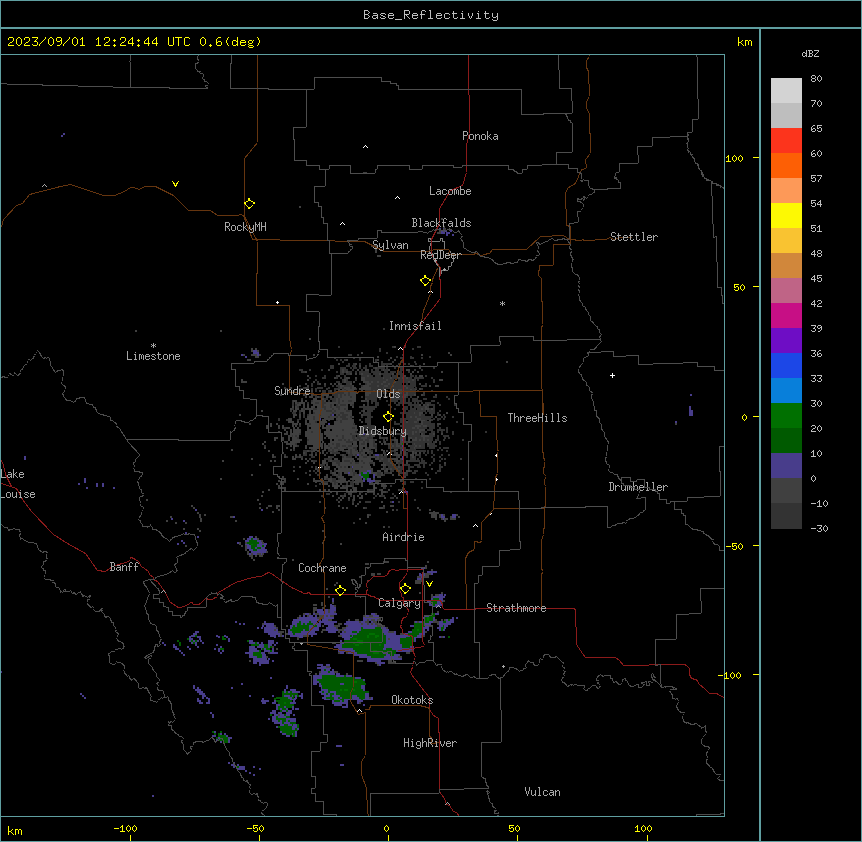Click the Blackfalds city label
The width and height of the screenshot is (862, 842).
click(x=441, y=223)
